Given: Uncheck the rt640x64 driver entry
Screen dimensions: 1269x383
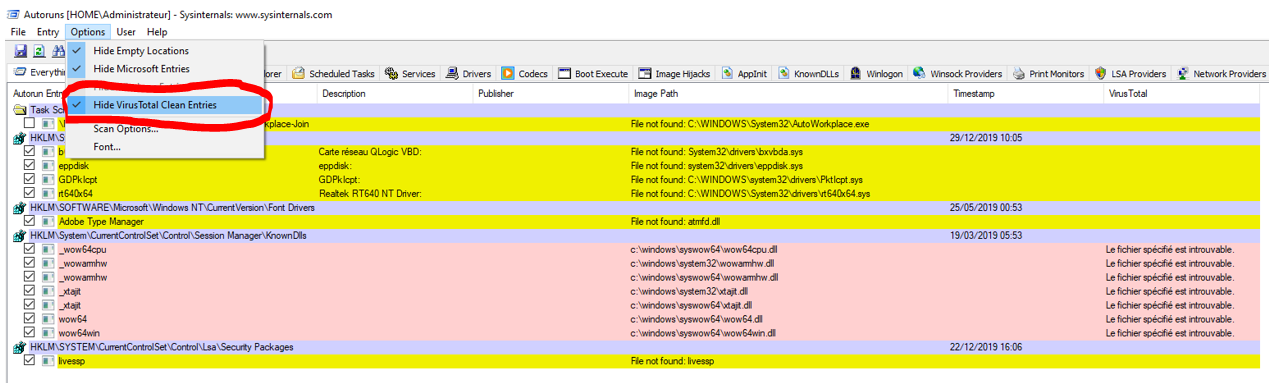Looking at the screenshot, I should click(30, 193).
